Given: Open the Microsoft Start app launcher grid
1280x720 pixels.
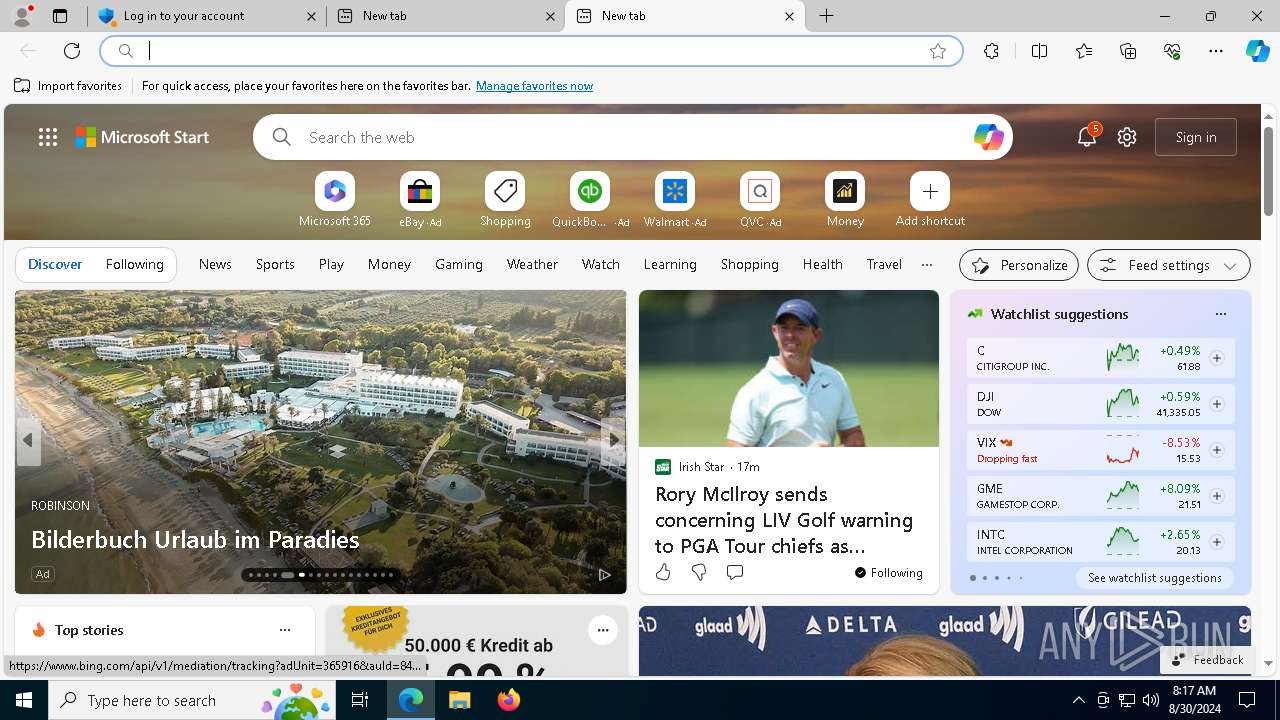Looking at the screenshot, I should tap(48, 137).
